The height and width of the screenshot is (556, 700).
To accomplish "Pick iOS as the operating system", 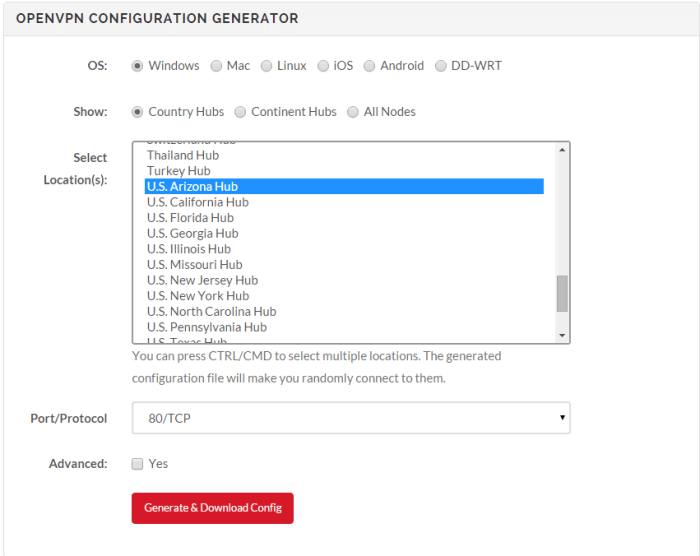I will click(323, 66).
